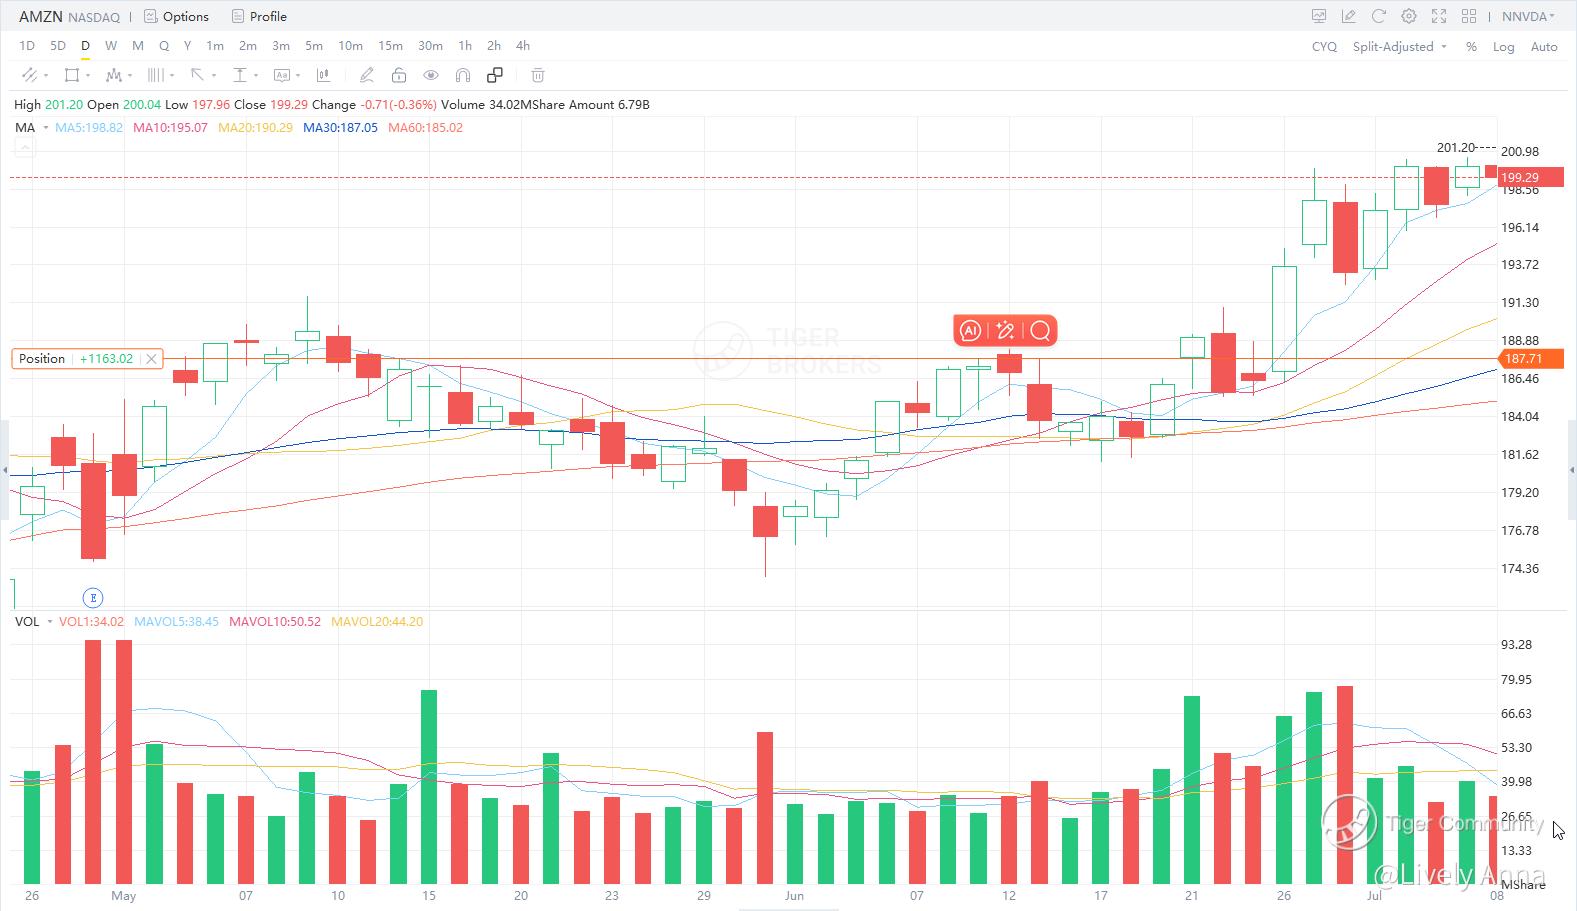This screenshot has height=911, width=1577.
Task: Open the company Profile page
Action: coord(259,16)
